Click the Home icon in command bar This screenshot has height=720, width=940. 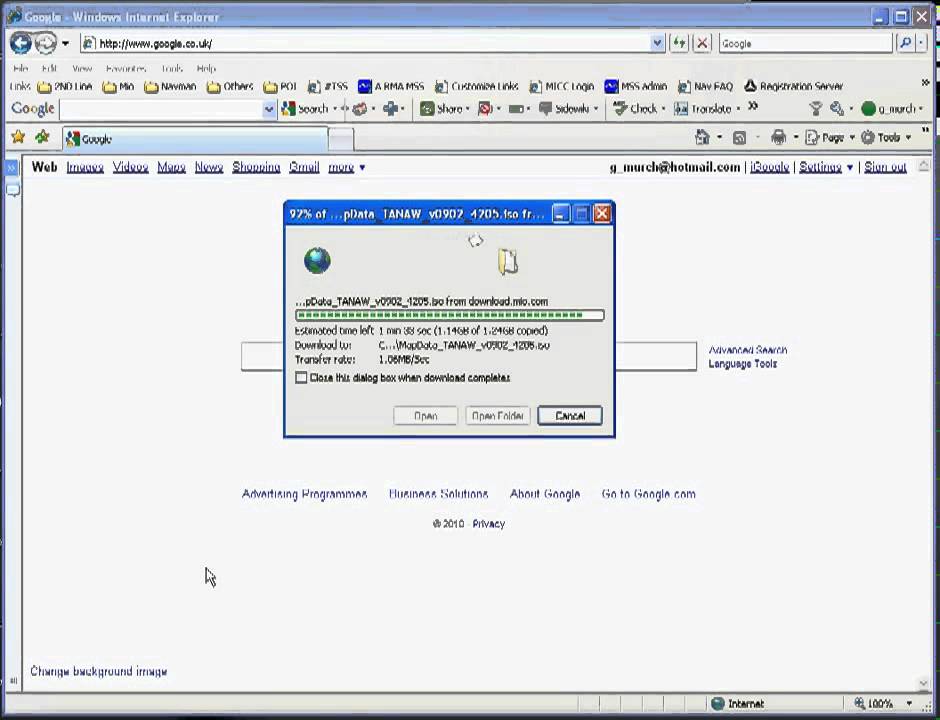tap(702, 137)
